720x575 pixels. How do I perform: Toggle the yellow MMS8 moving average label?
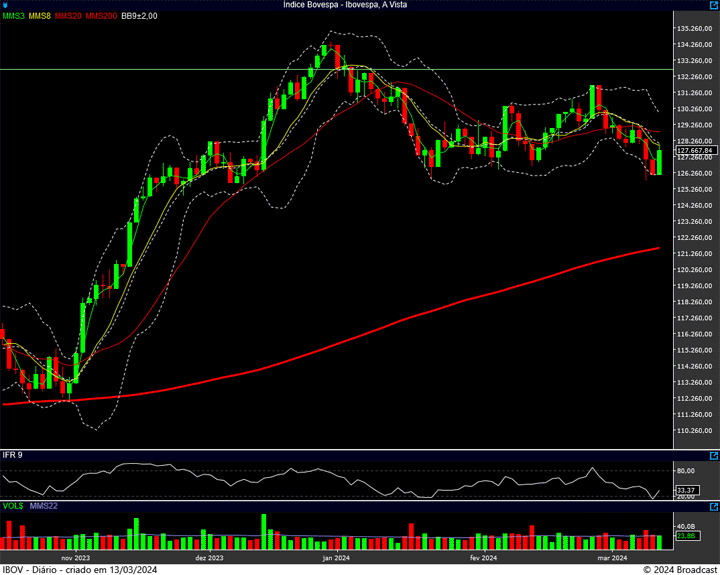[x=40, y=16]
